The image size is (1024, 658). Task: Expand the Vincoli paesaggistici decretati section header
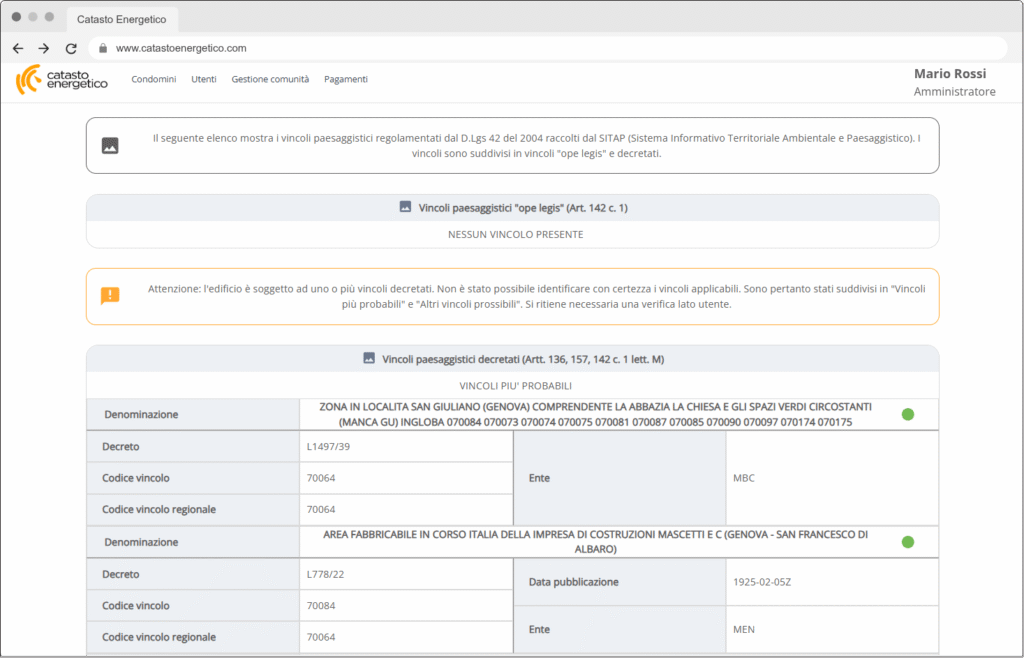click(x=512, y=358)
